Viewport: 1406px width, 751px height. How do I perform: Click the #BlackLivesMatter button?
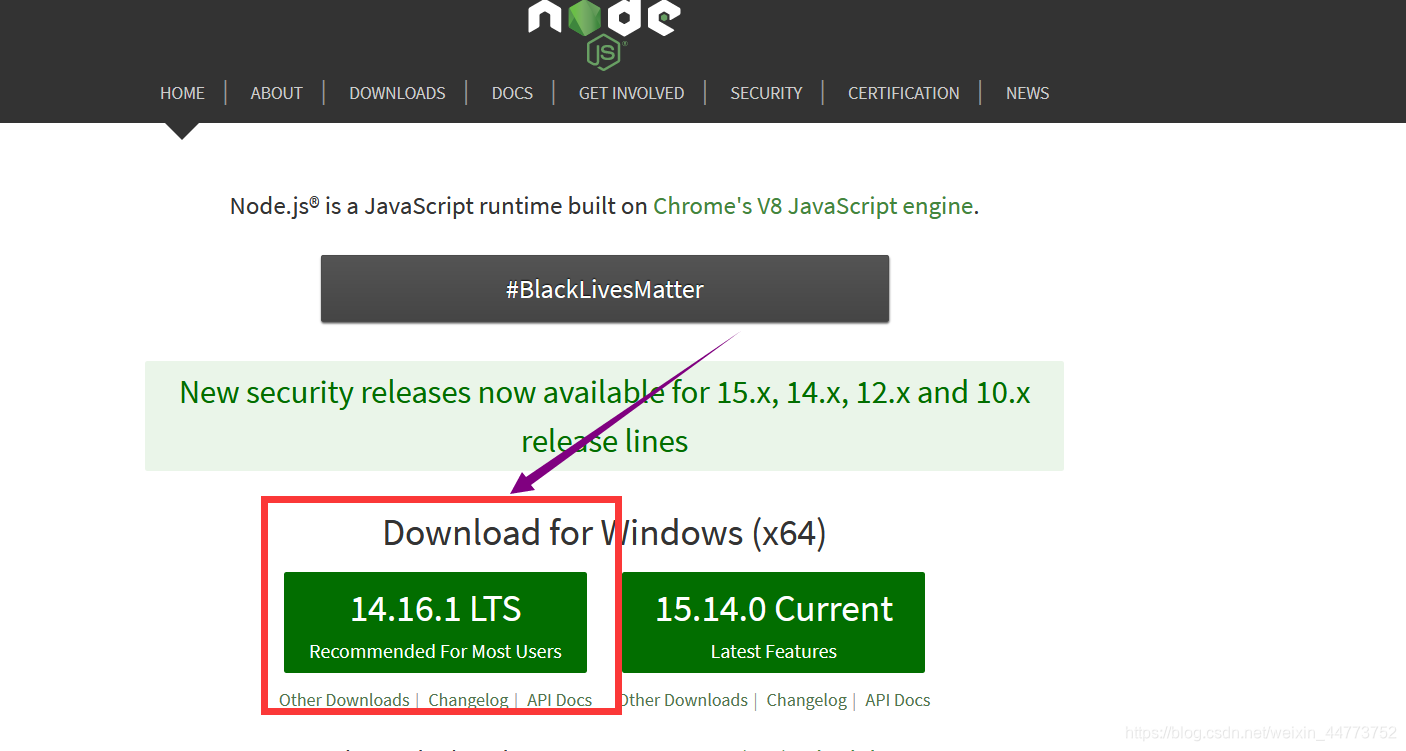tap(605, 289)
